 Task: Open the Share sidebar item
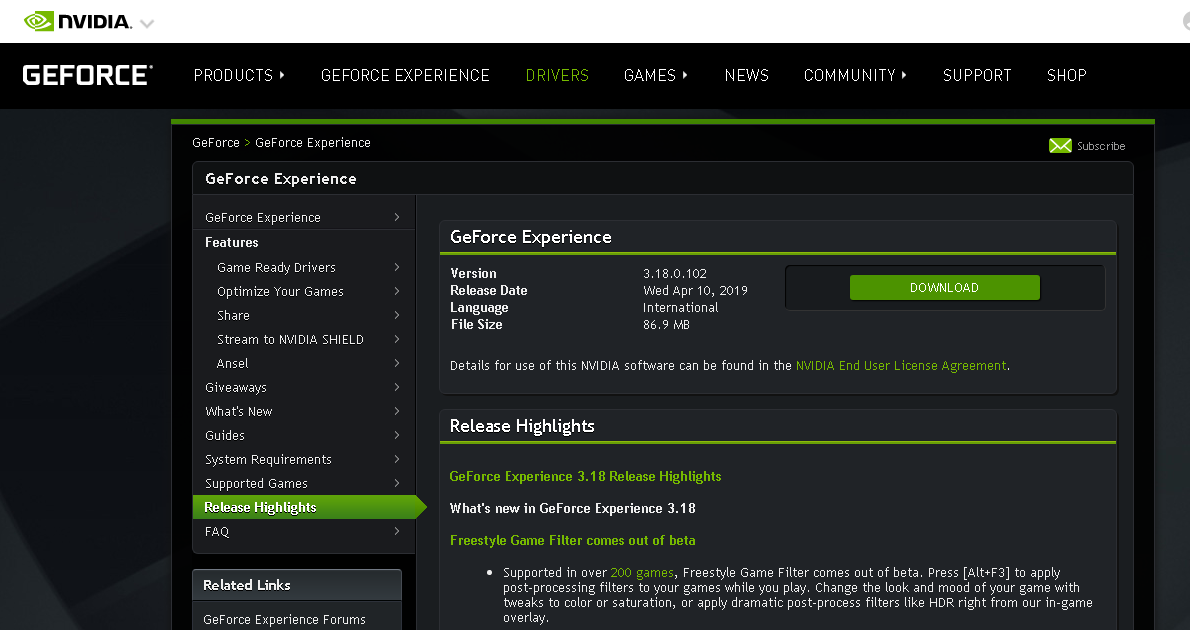coord(304,315)
